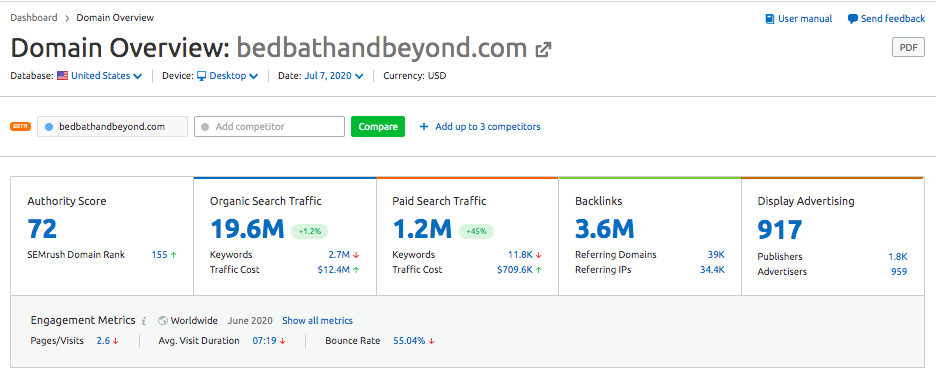Select Domain Overview breadcrumb item
936x369 pixels.
(x=115, y=18)
